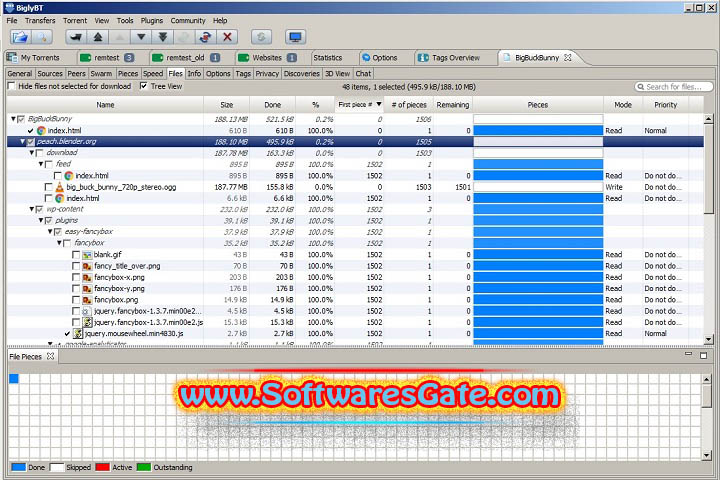720x480 pixels.
Task: Select the fancy_title_over.png file row
Action: click(x=355, y=266)
